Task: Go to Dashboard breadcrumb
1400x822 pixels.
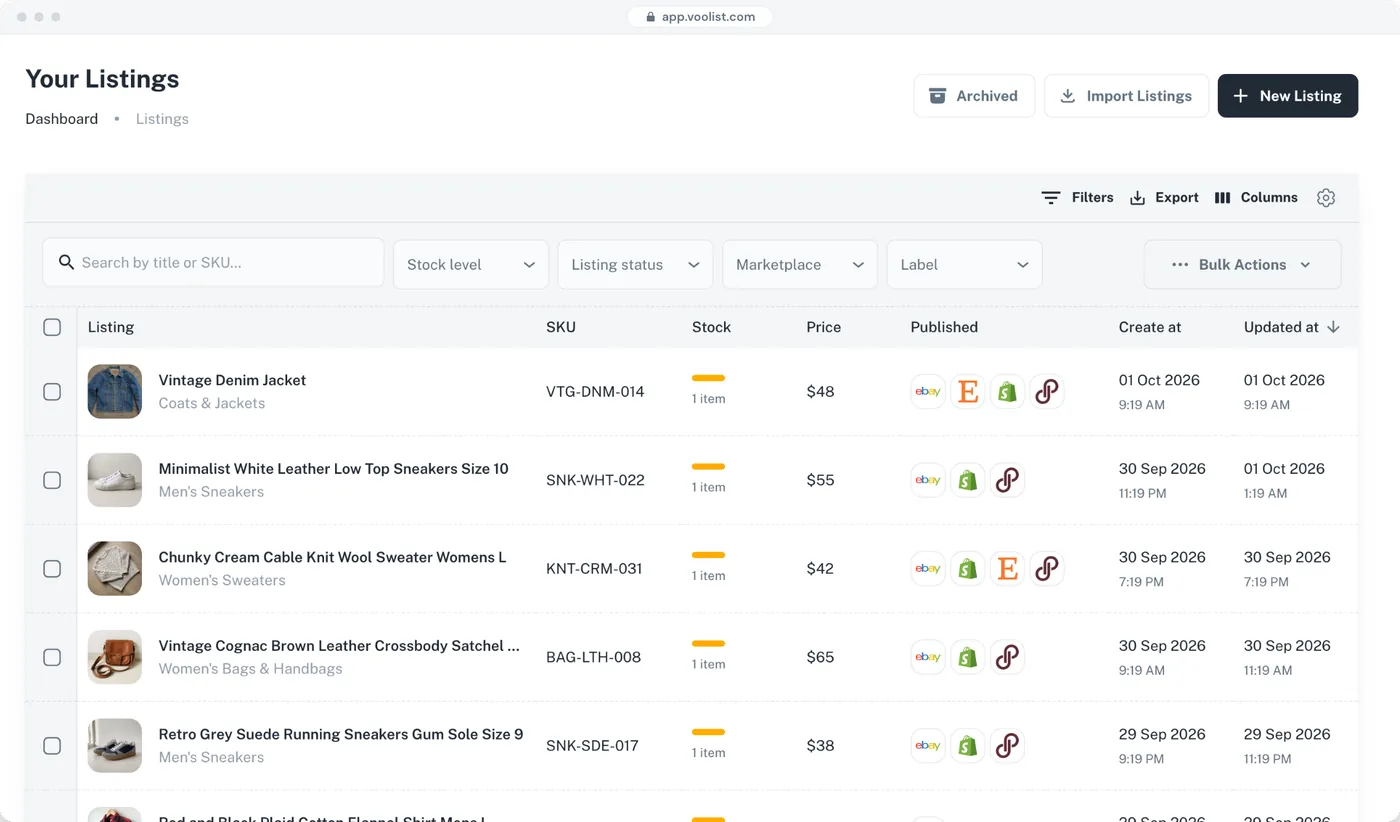Action: pyautogui.click(x=62, y=119)
